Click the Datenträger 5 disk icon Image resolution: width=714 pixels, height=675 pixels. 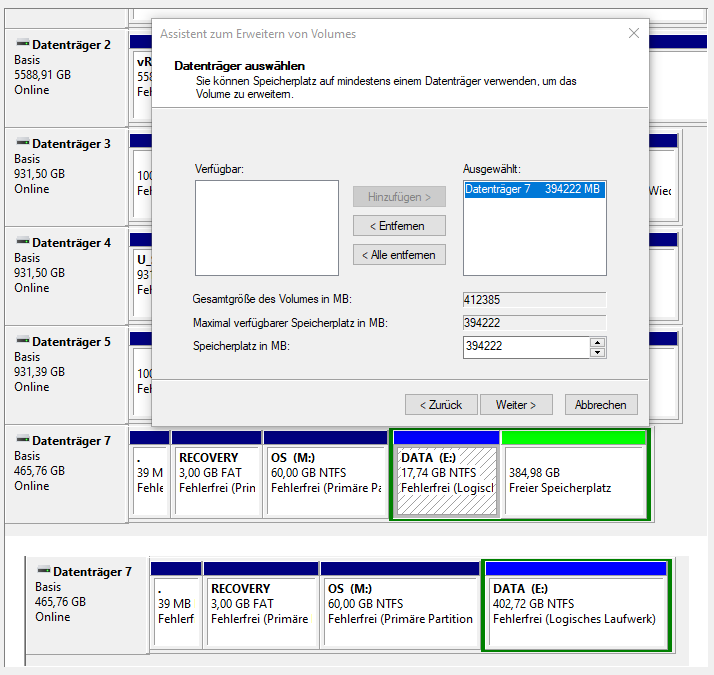[23, 340]
